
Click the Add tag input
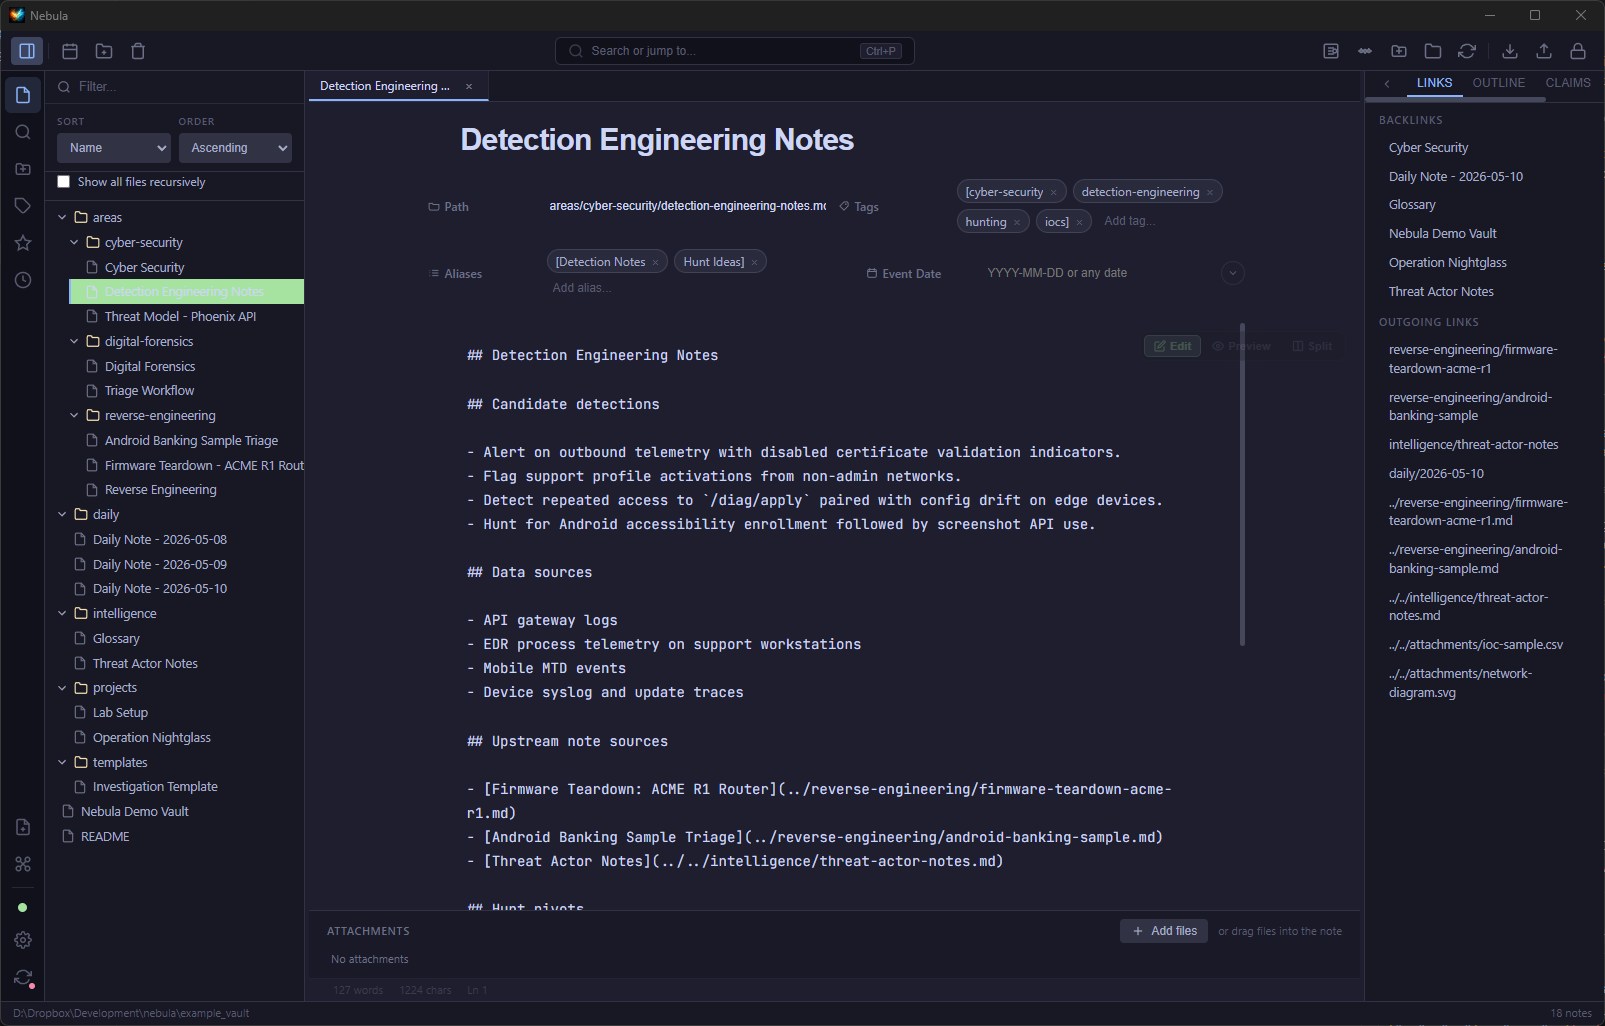coord(1129,221)
